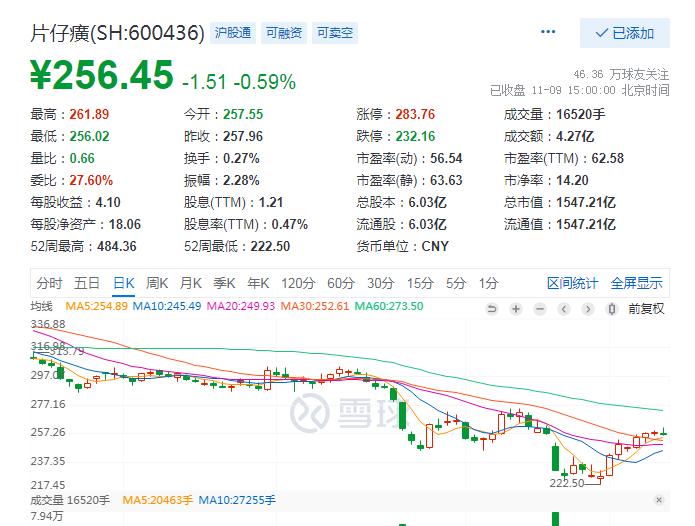Click the 跌停 value 232.16
This screenshot has height=526, width=695.
click(x=415, y=136)
